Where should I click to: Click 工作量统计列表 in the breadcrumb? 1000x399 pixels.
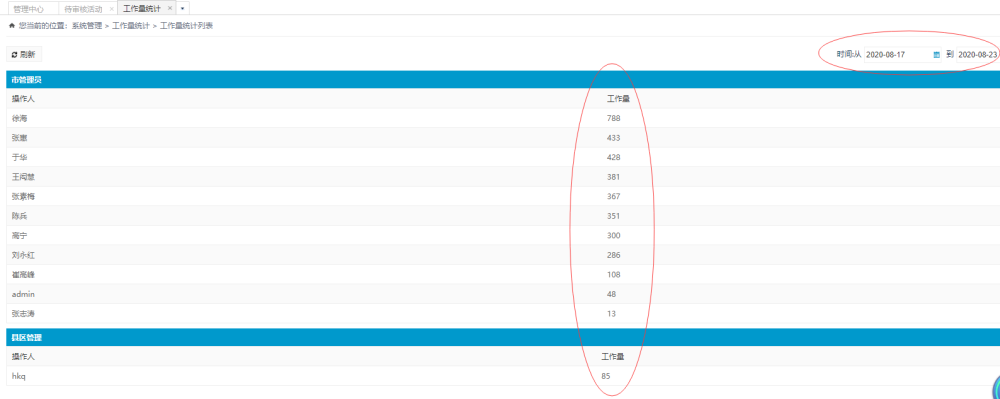[x=186, y=25]
